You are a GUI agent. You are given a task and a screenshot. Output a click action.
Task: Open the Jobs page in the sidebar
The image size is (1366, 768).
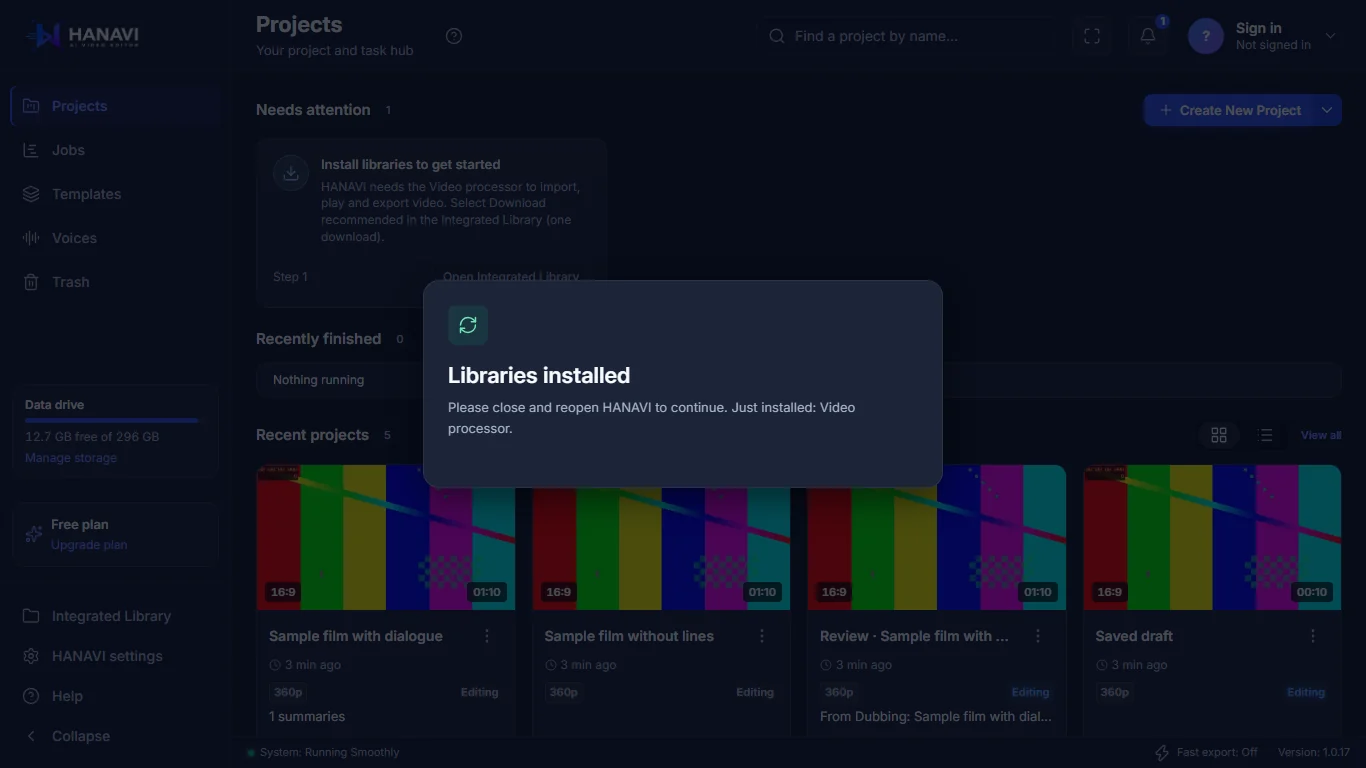click(116, 150)
